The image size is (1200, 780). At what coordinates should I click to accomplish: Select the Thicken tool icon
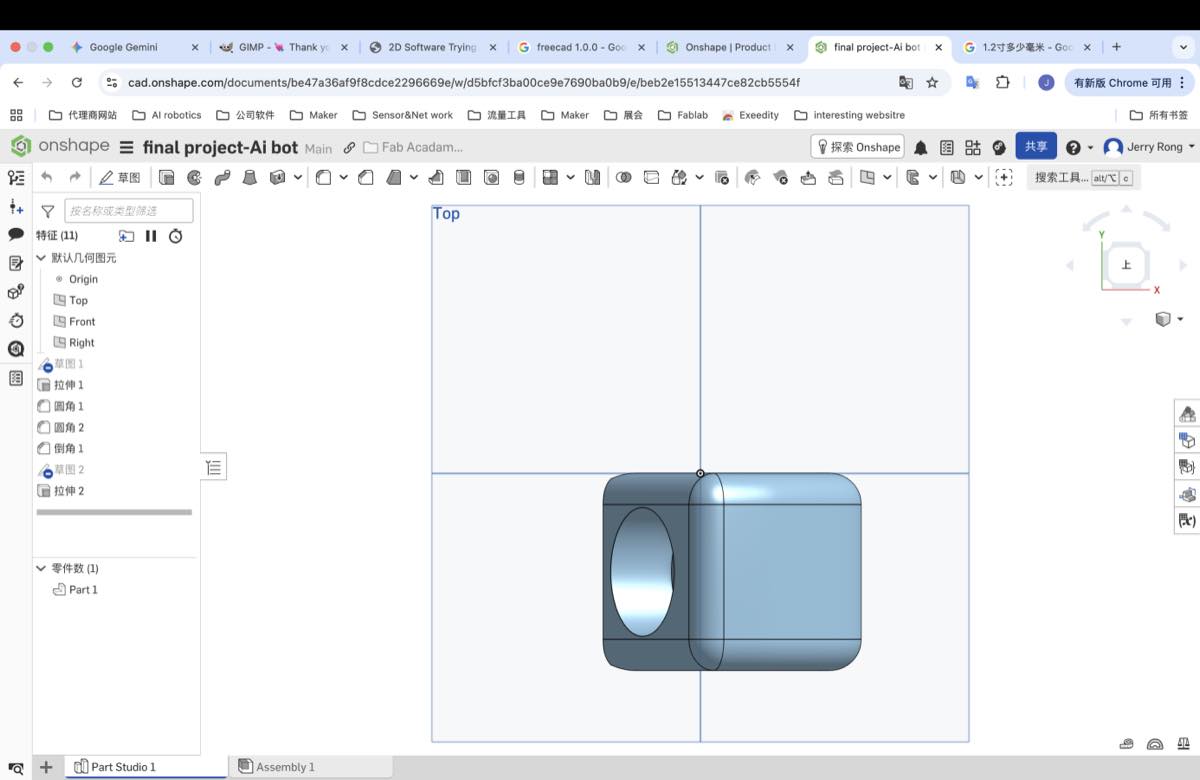(x=277, y=178)
